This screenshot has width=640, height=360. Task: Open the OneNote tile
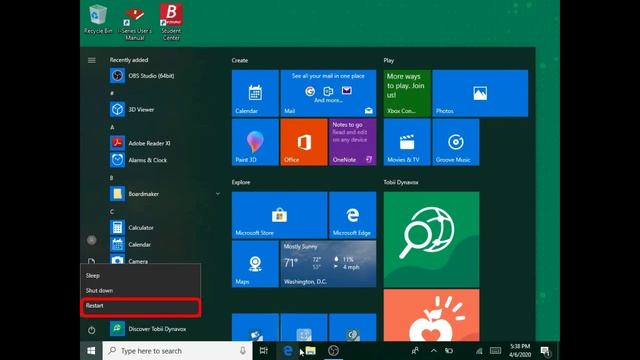353,142
